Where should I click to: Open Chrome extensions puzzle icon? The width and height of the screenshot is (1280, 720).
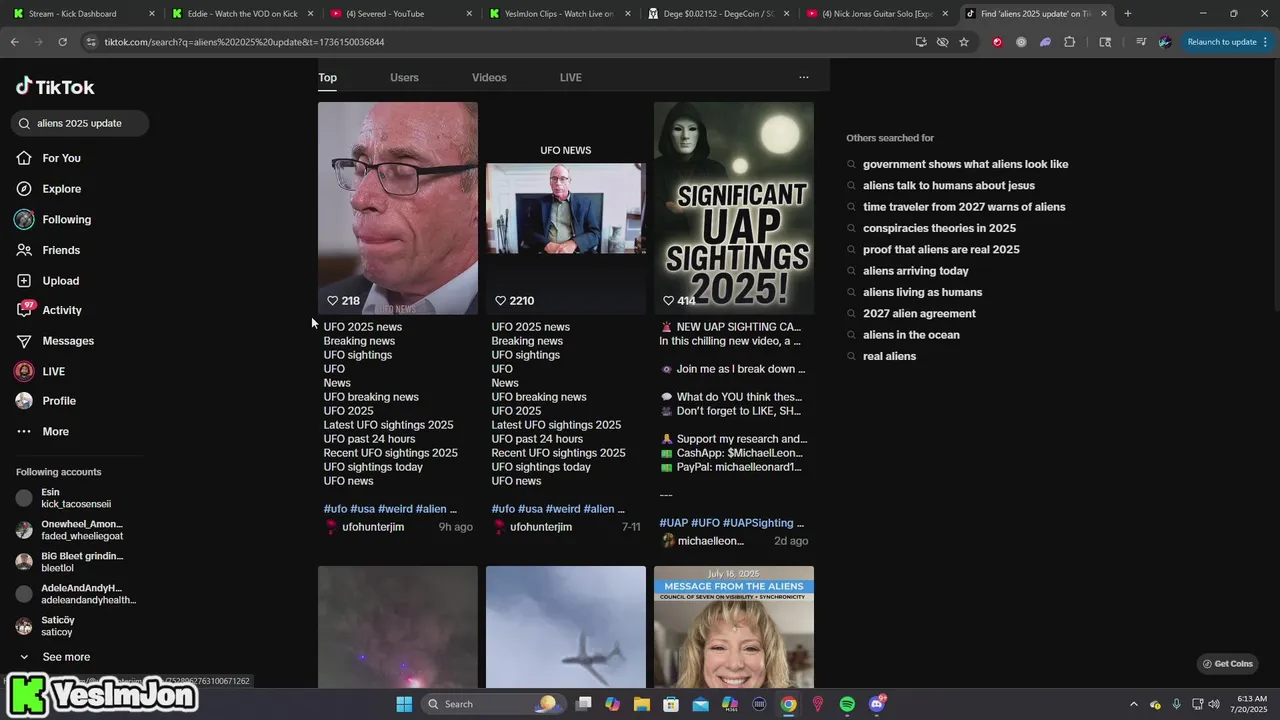pyautogui.click(x=1069, y=42)
